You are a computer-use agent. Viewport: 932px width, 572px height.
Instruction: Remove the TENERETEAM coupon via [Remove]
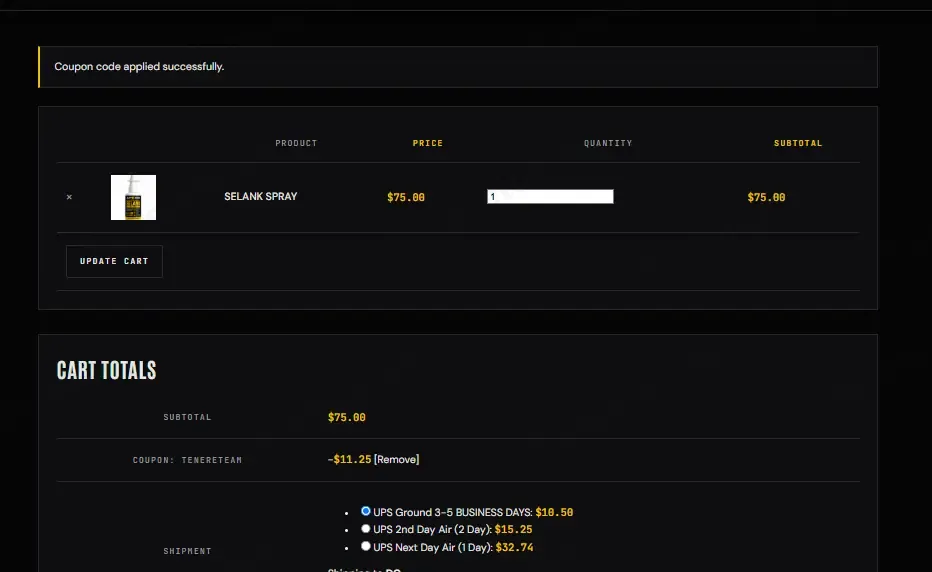pyautogui.click(x=396, y=459)
